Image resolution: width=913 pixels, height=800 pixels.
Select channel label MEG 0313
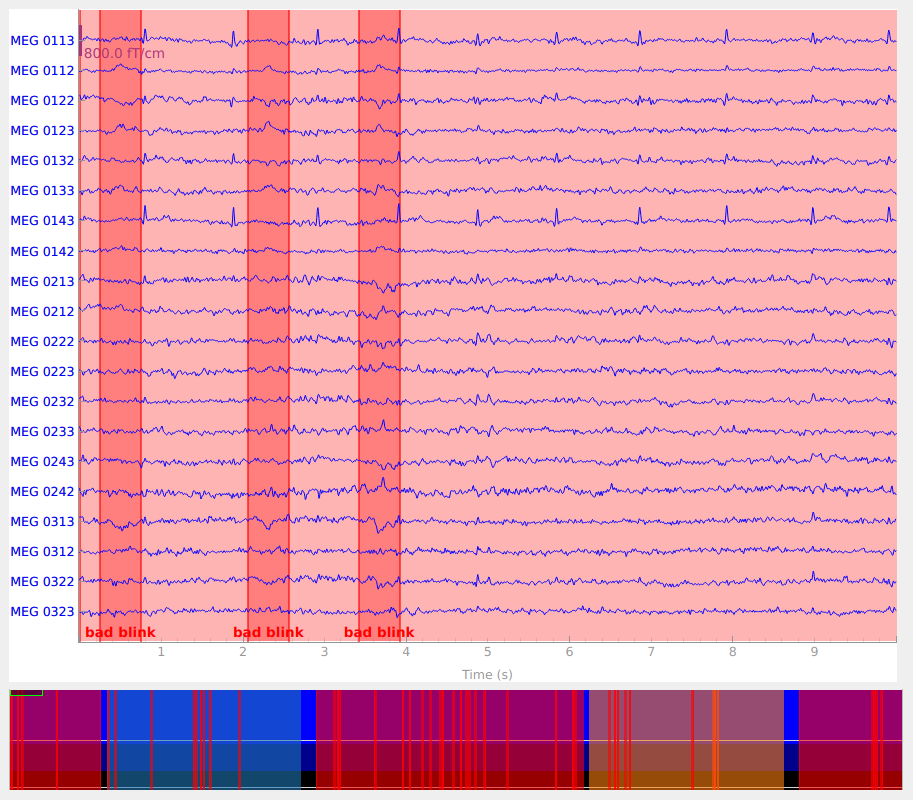42,521
